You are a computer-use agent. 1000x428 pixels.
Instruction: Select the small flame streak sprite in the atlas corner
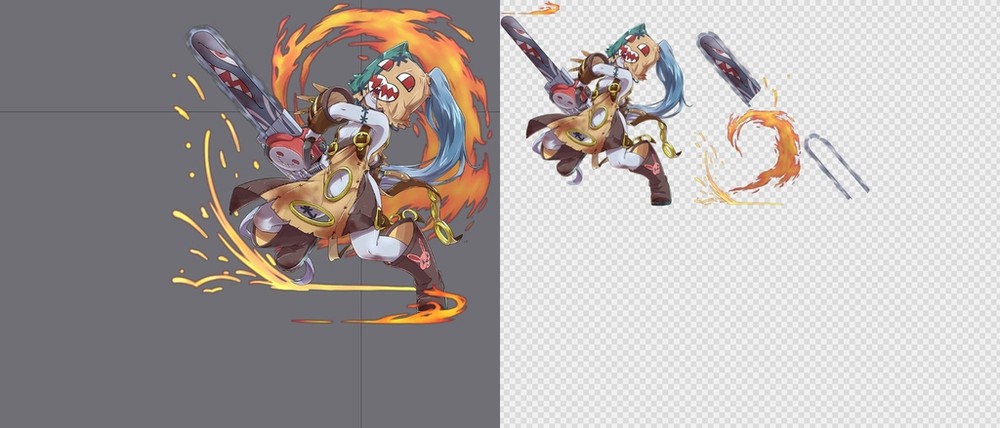coord(535,10)
